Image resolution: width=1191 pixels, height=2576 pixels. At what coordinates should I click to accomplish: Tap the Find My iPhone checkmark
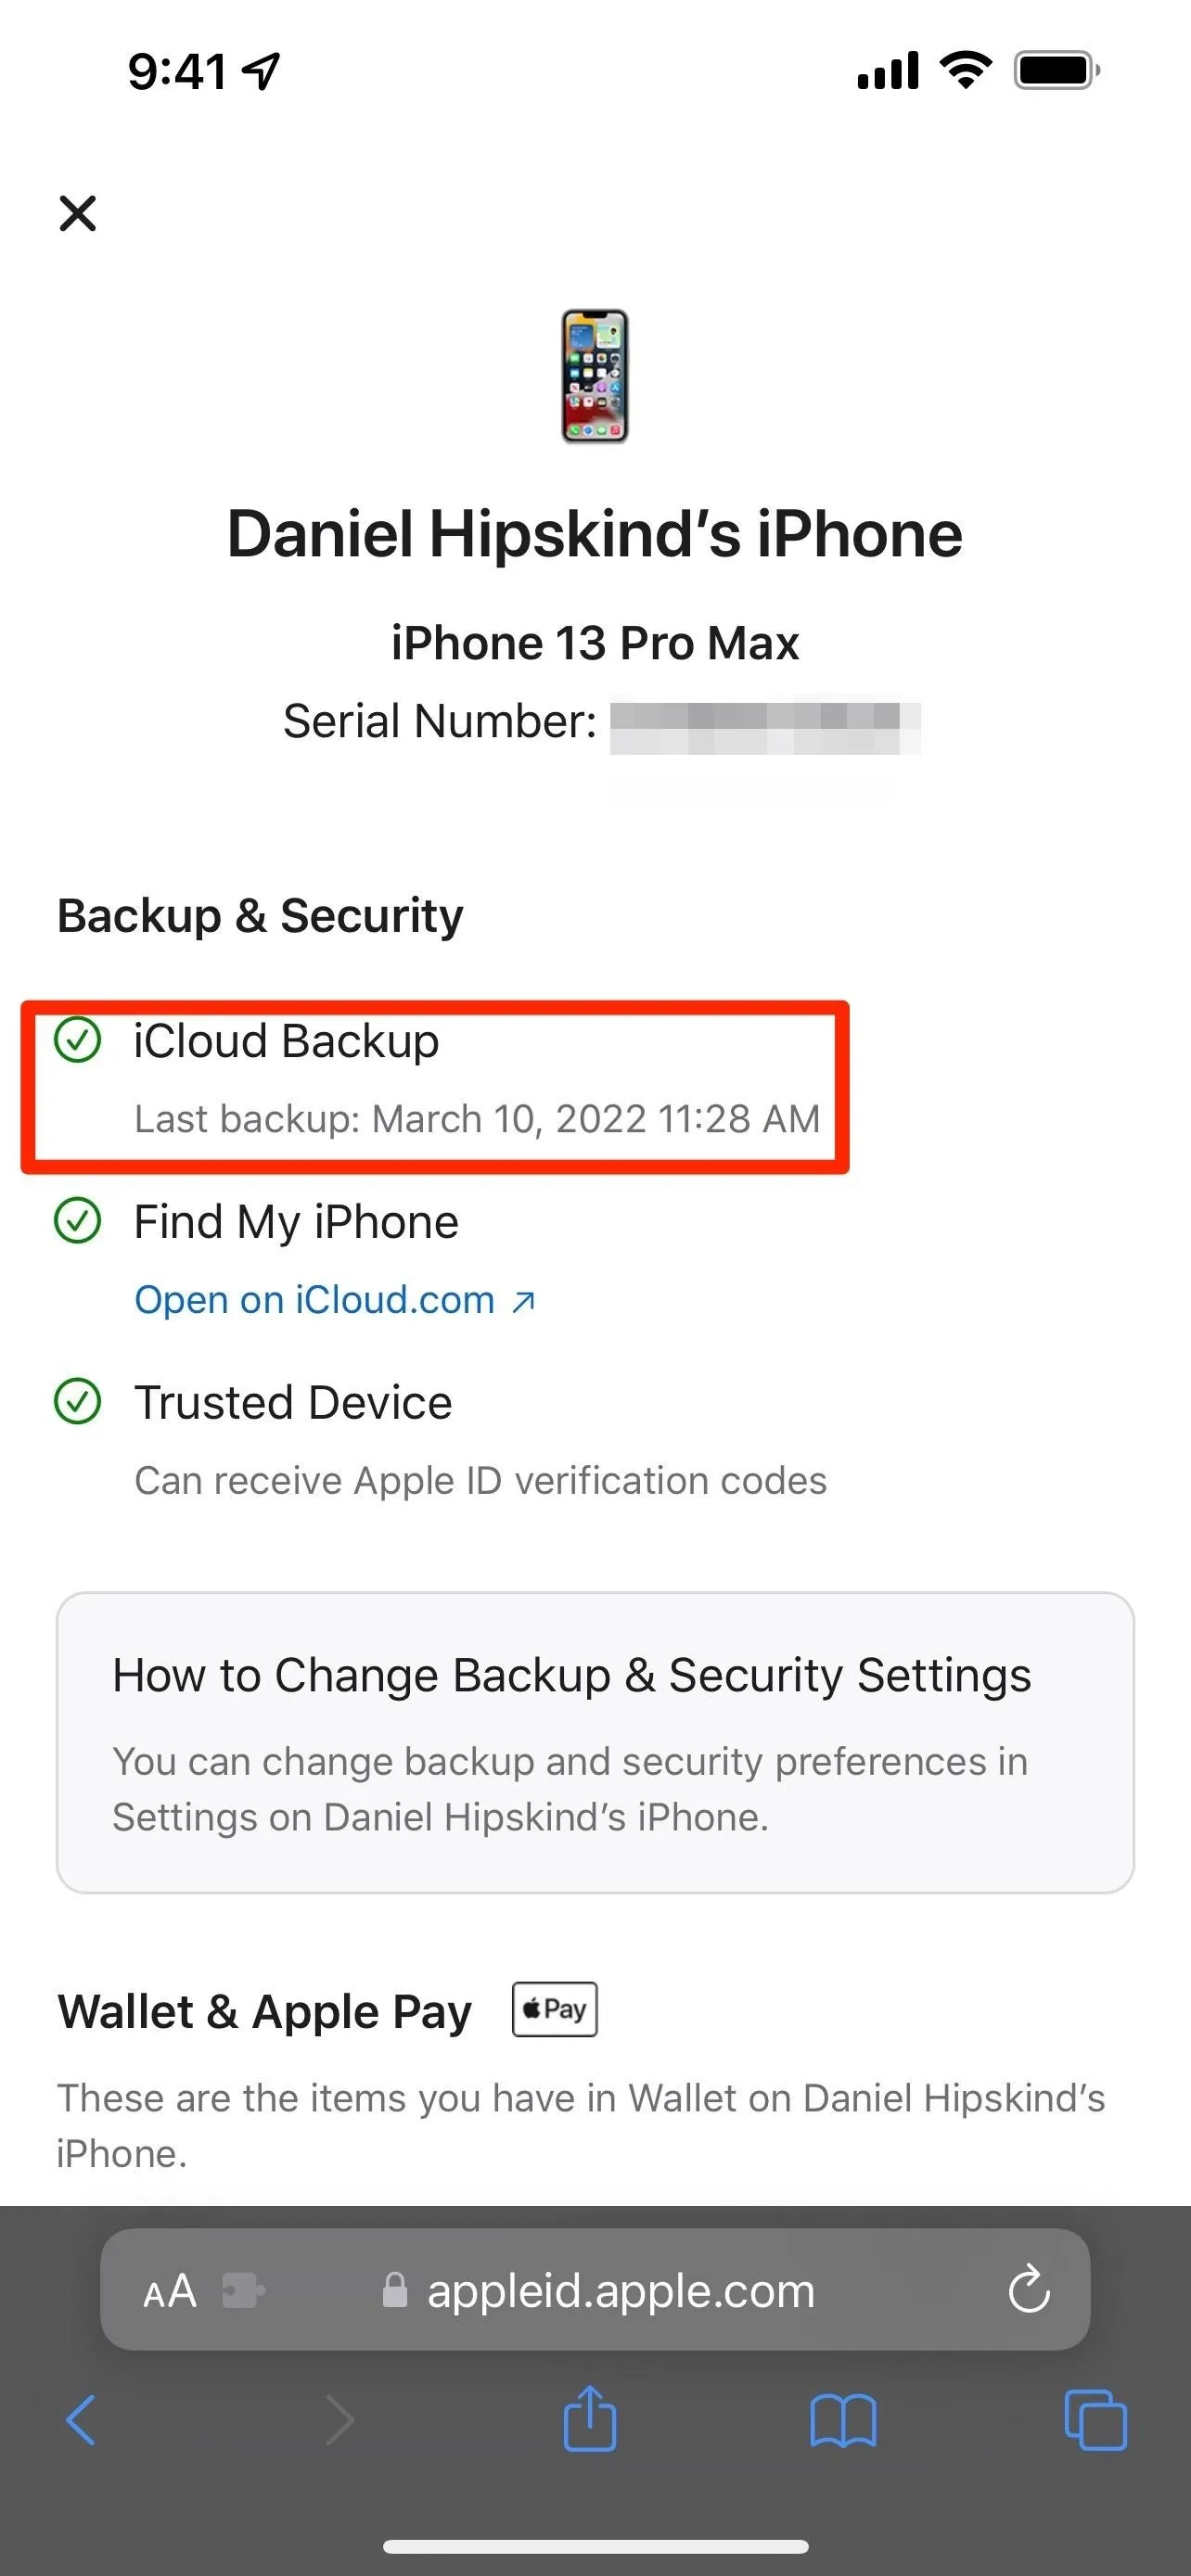[x=77, y=1220]
